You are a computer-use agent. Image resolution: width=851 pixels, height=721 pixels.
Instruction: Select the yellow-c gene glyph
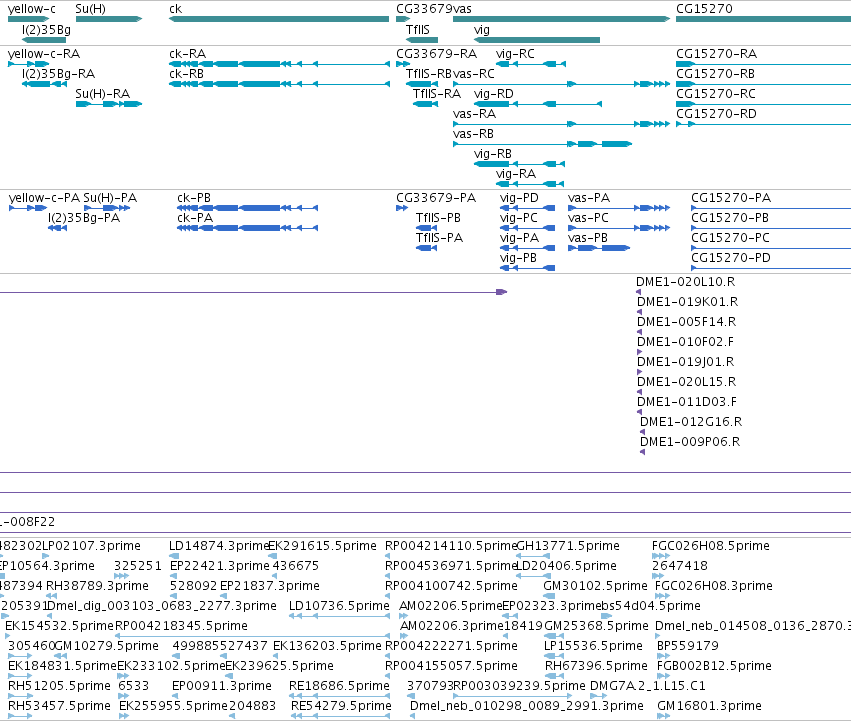point(28,19)
